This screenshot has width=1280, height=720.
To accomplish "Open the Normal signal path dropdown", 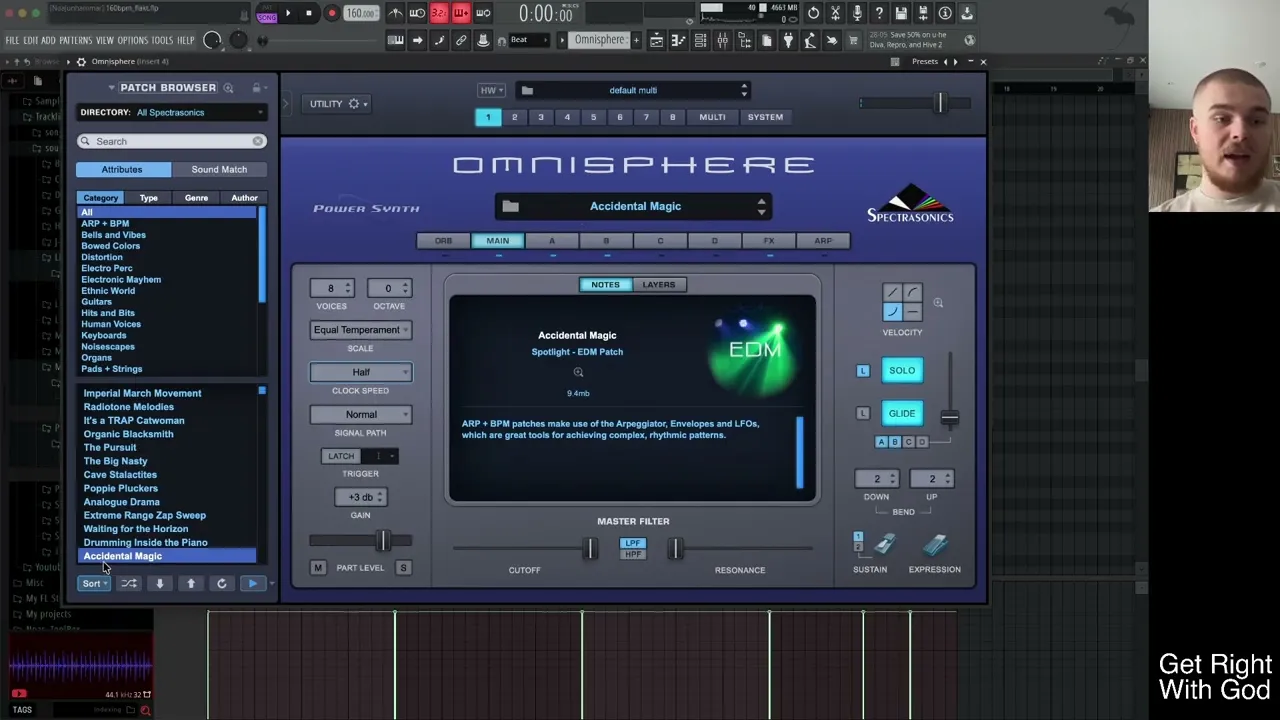I will [x=361, y=414].
